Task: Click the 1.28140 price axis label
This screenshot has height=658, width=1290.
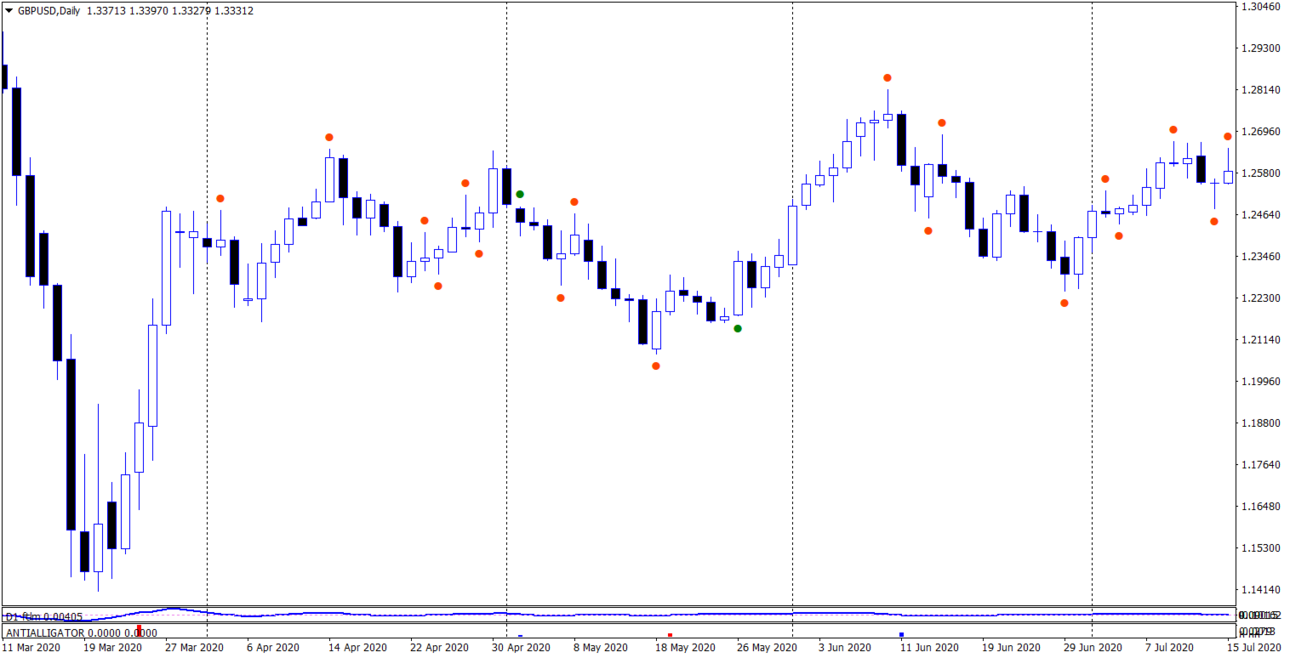Action: pos(1261,90)
